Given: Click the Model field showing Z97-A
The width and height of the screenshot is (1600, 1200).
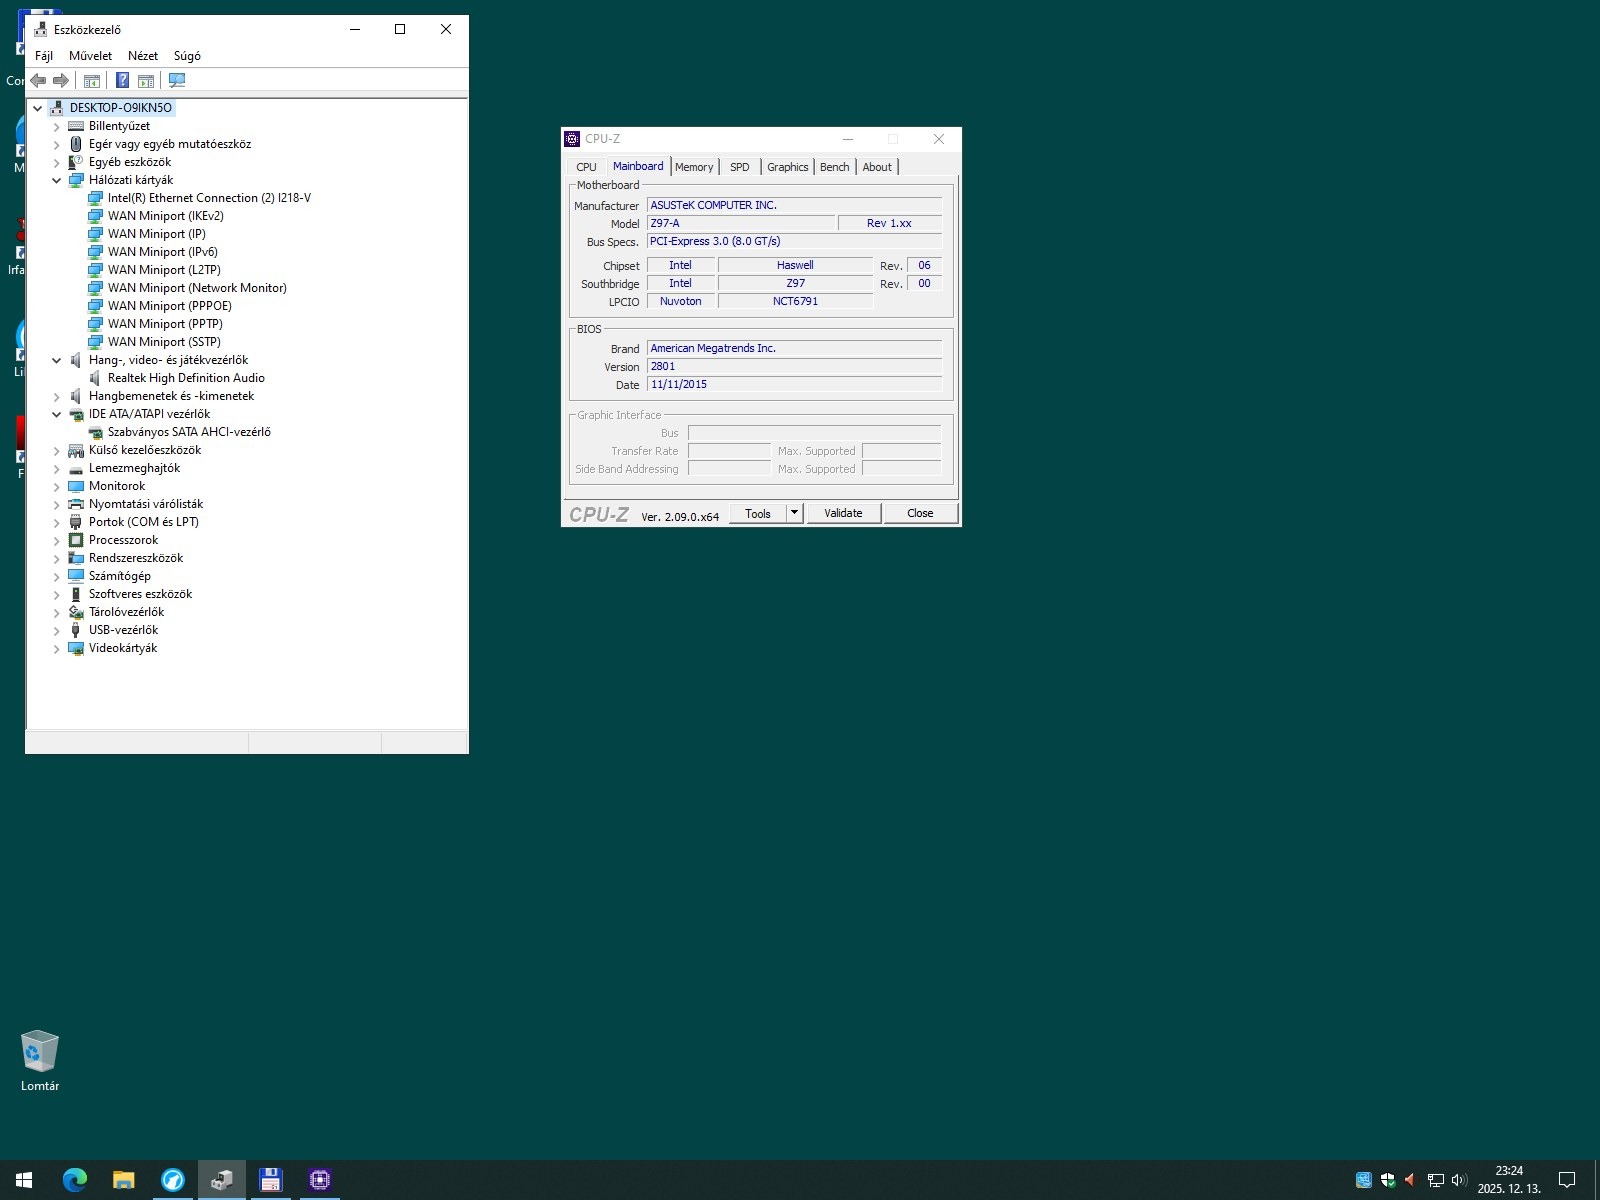Looking at the screenshot, I should click(741, 223).
